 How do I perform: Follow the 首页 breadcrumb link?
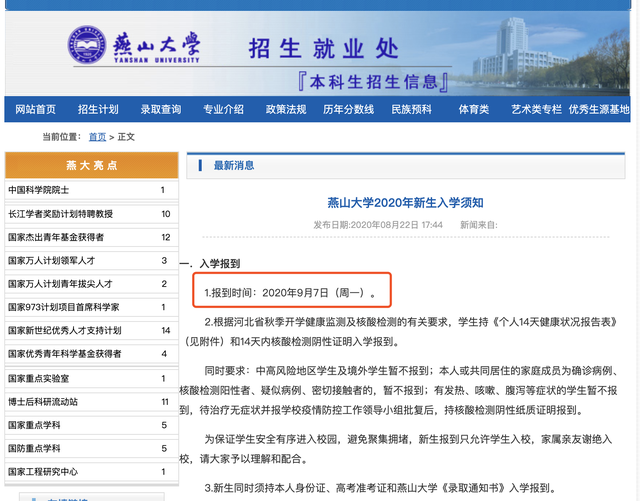[97, 137]
